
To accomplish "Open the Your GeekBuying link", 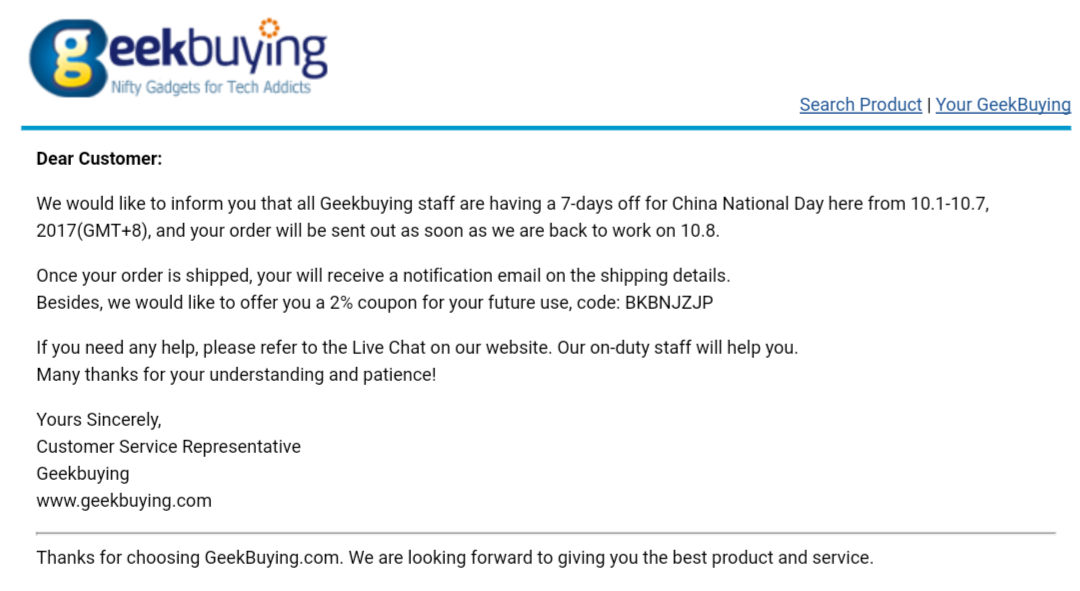I will (1003, 105).
